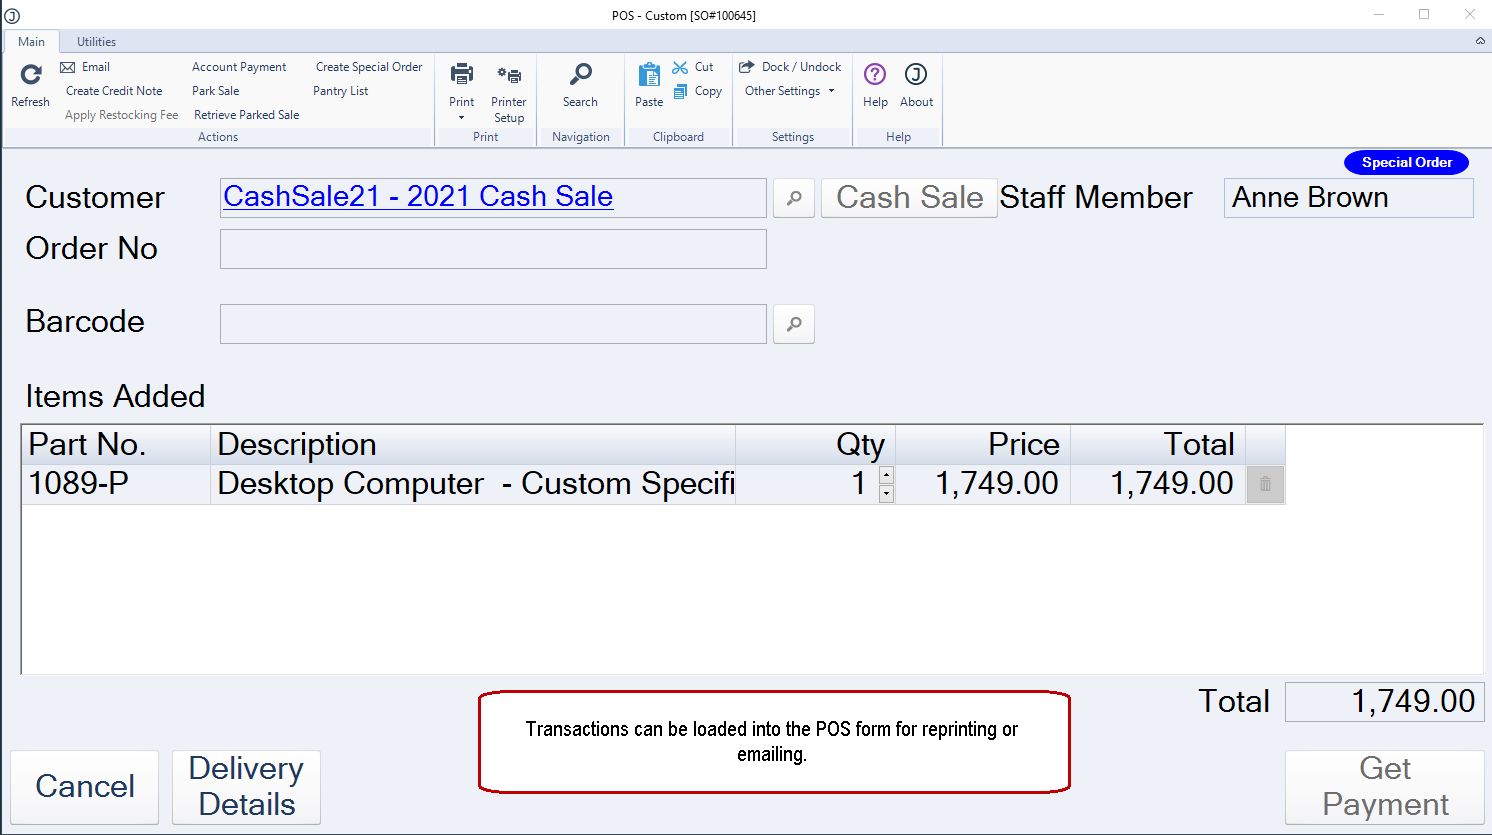Click Account Payment action
Image resolution: width=1492 pixels, height=835 pixels.
239,67
